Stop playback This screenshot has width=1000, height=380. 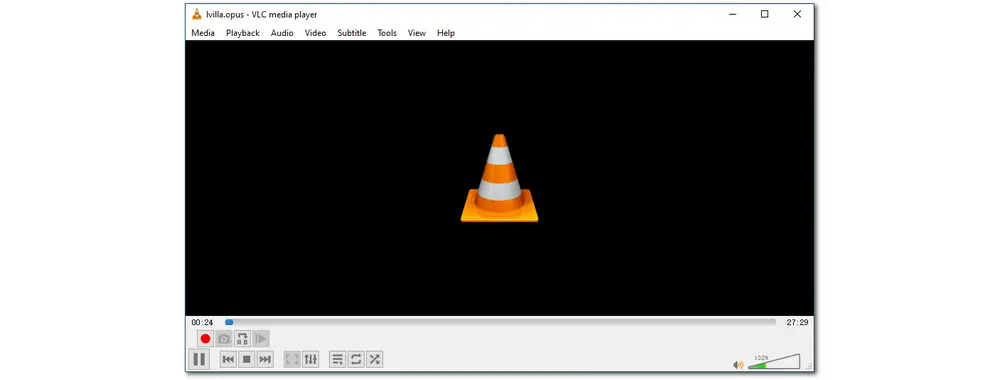point(247,360)
